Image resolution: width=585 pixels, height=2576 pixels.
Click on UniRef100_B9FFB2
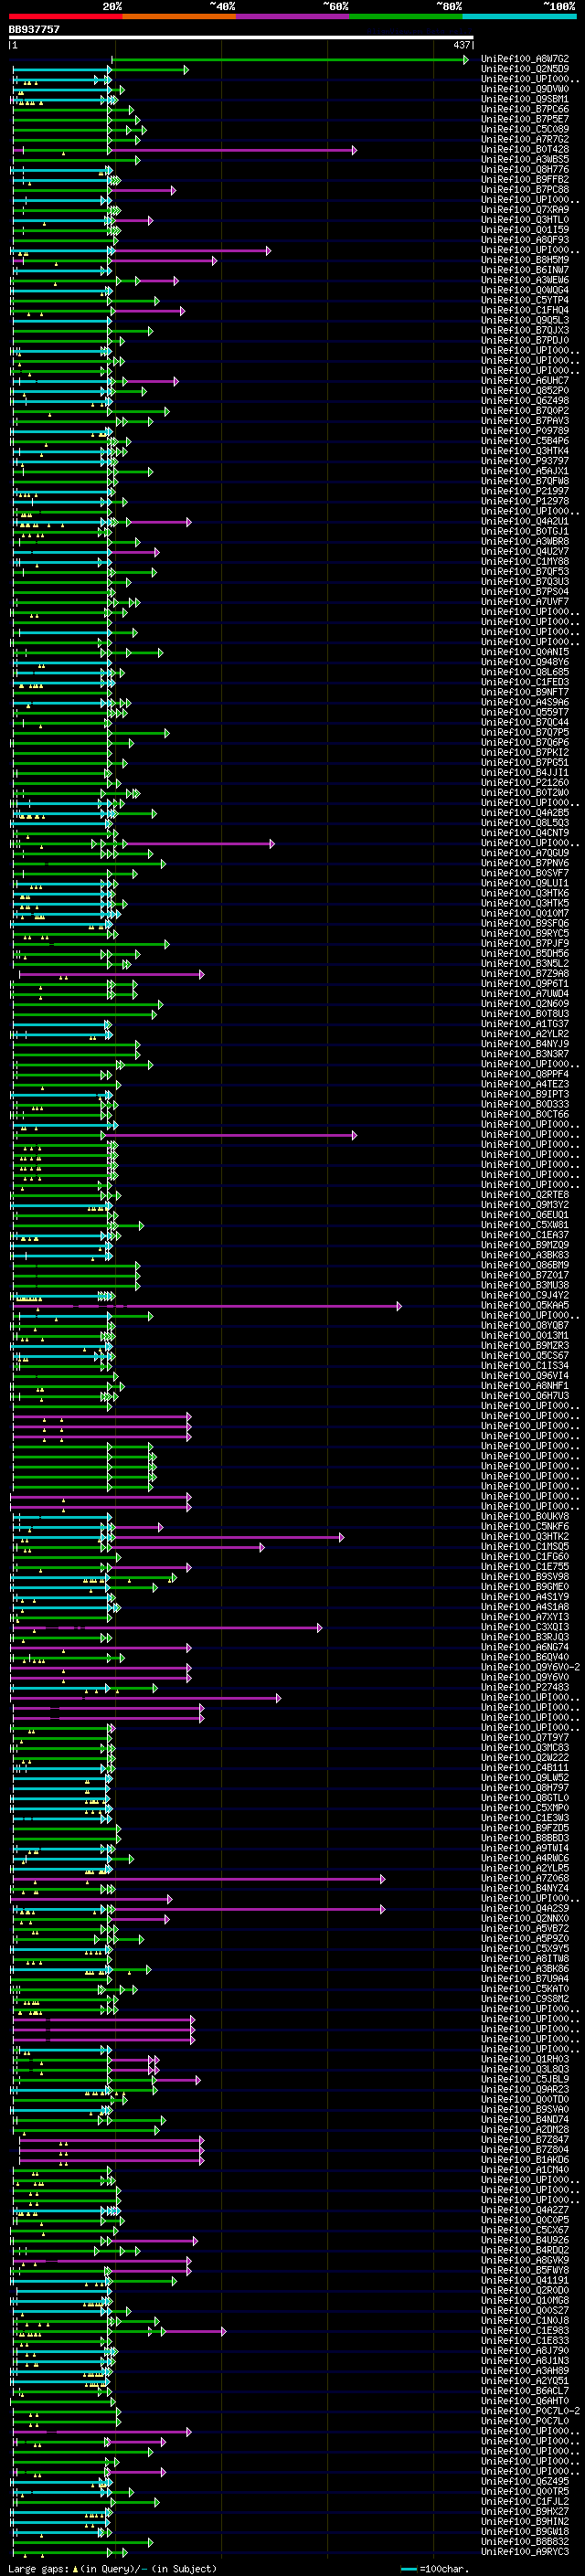point(525,179)
